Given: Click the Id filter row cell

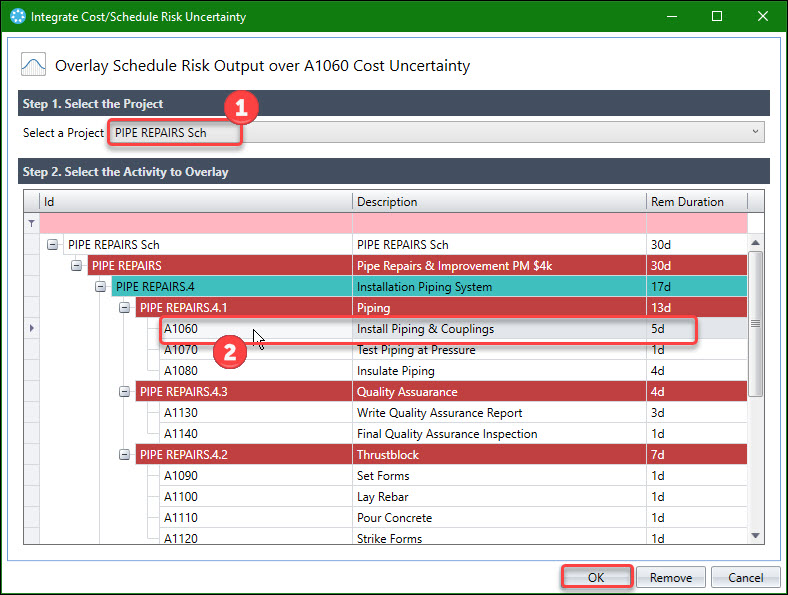Looking at the screenshot, I should pyautogui.click(x=195, y=223).
